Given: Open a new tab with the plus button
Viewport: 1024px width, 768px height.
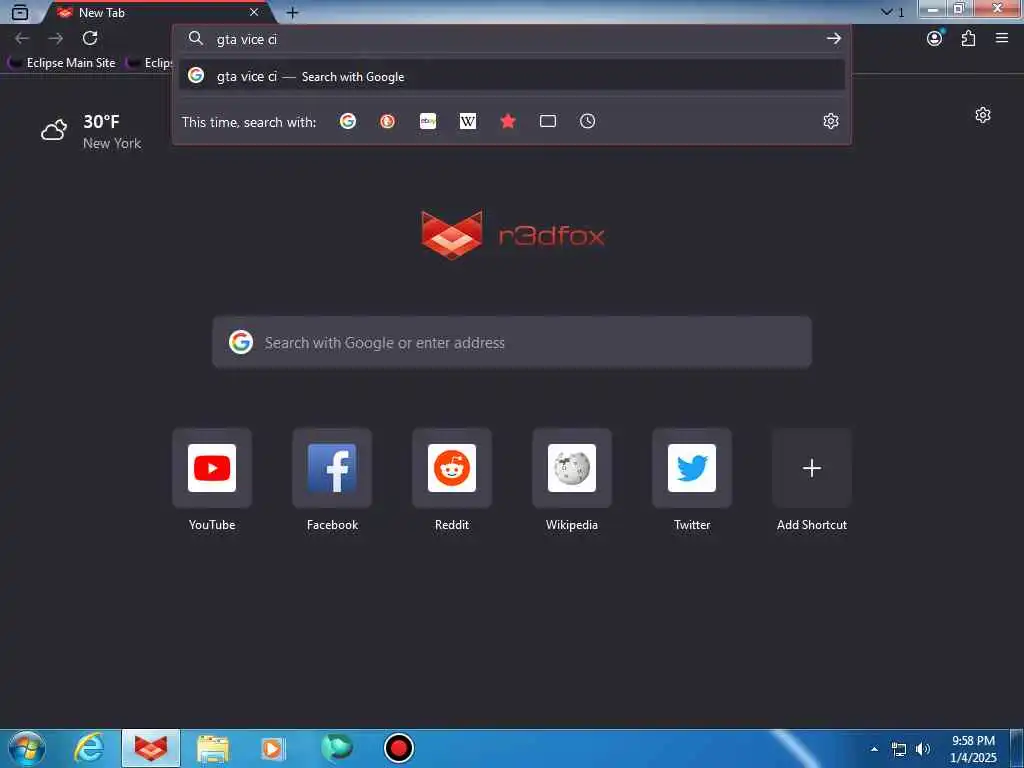Looking at the screenshot, I should point(293,12).
